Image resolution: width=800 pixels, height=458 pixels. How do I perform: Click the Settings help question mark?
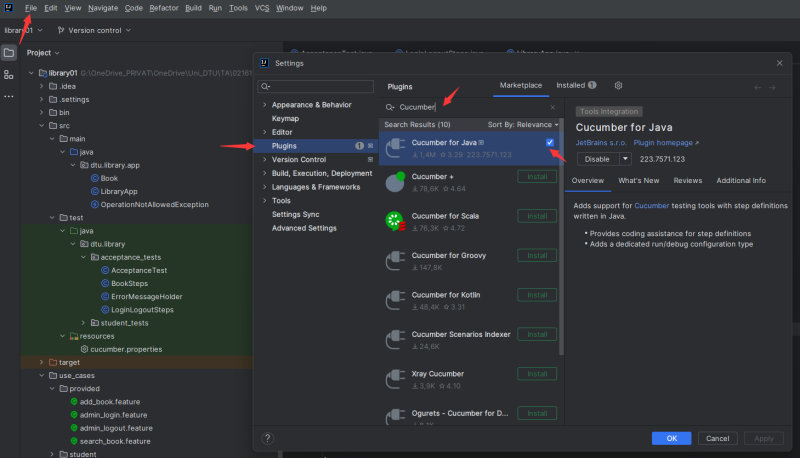267,438
